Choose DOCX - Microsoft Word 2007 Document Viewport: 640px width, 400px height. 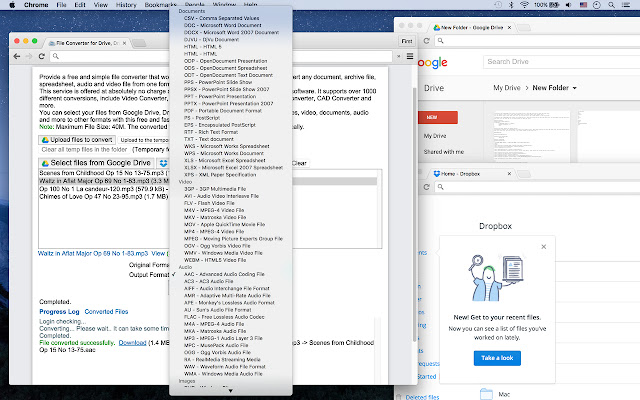coord(231,32)
